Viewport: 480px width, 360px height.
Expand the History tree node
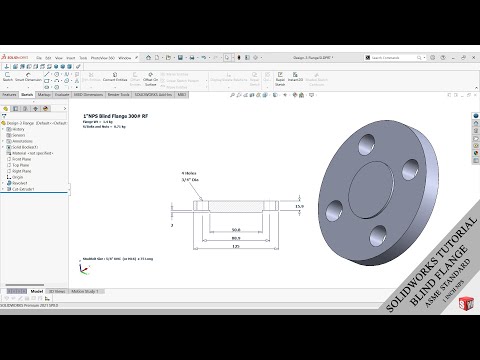3,129
